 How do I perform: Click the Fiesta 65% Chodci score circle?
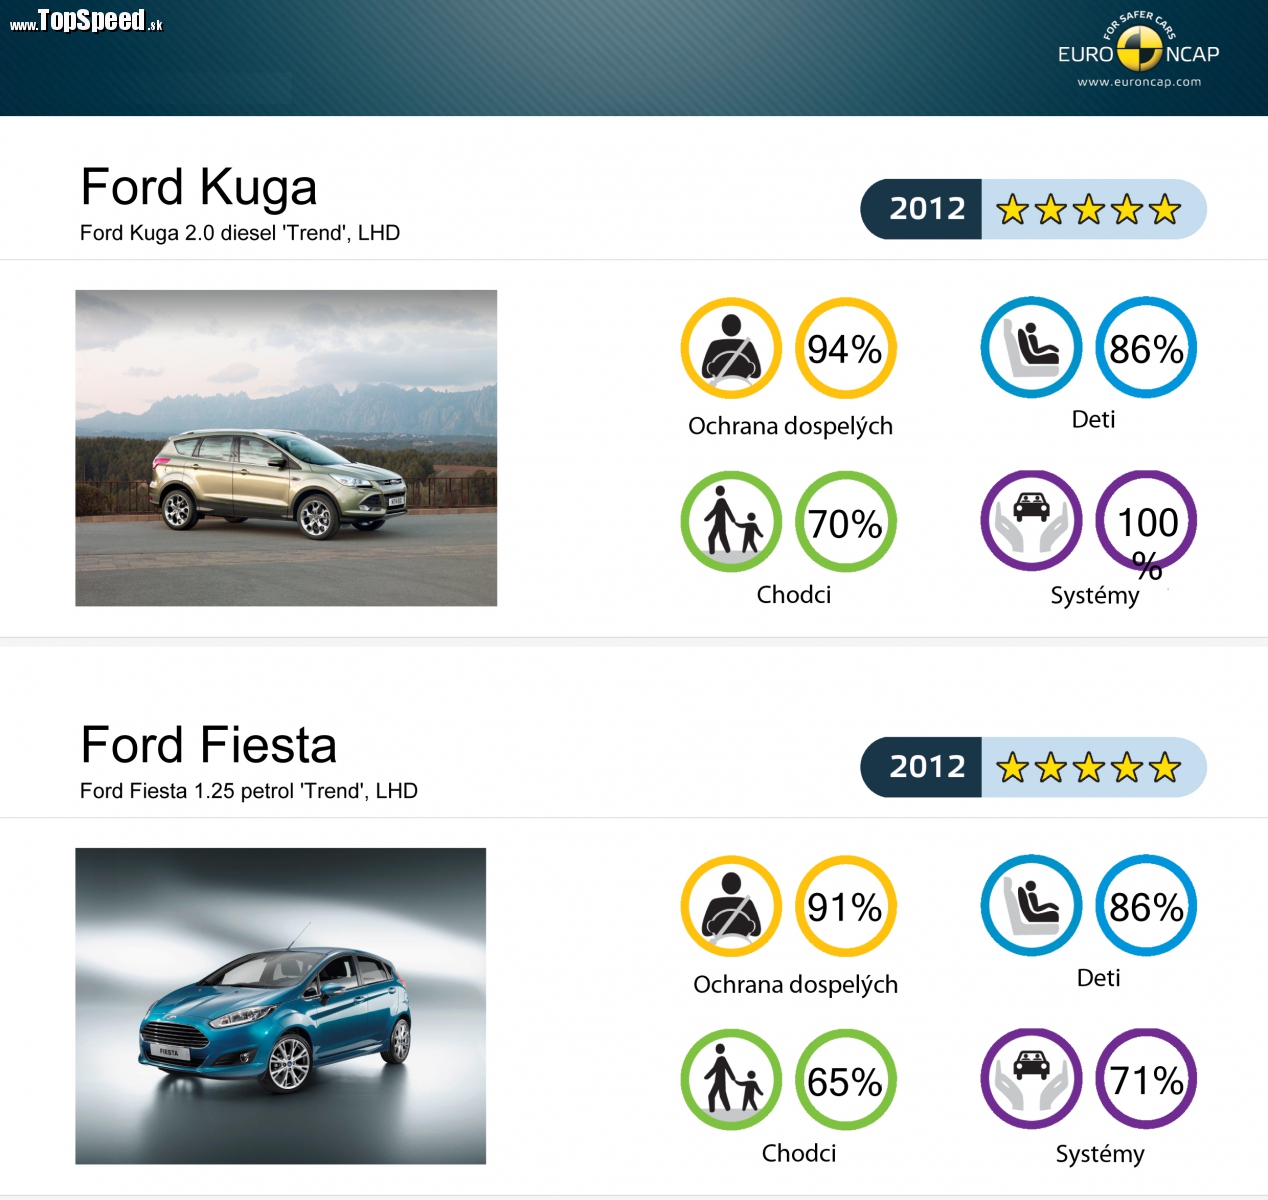tap(846, 1080)
